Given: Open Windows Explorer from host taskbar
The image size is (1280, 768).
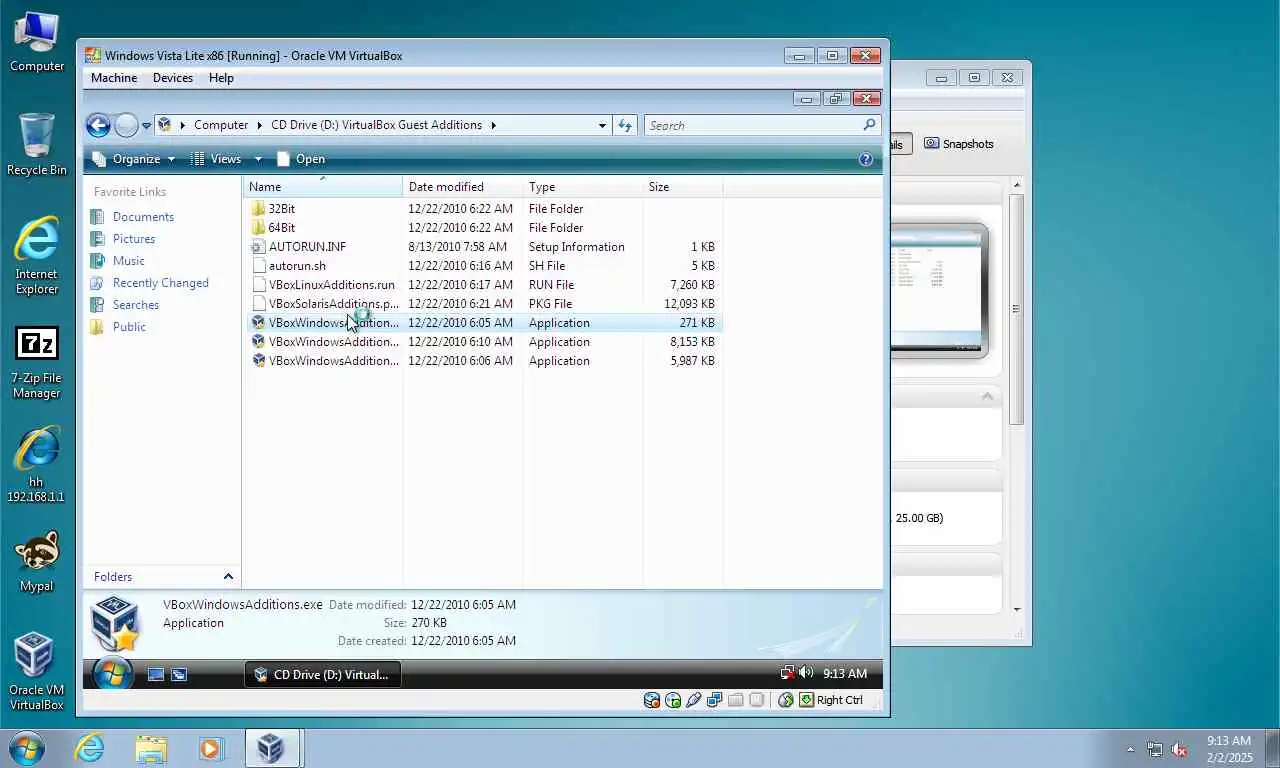Looking at the screenshot, I should point(151,748).
